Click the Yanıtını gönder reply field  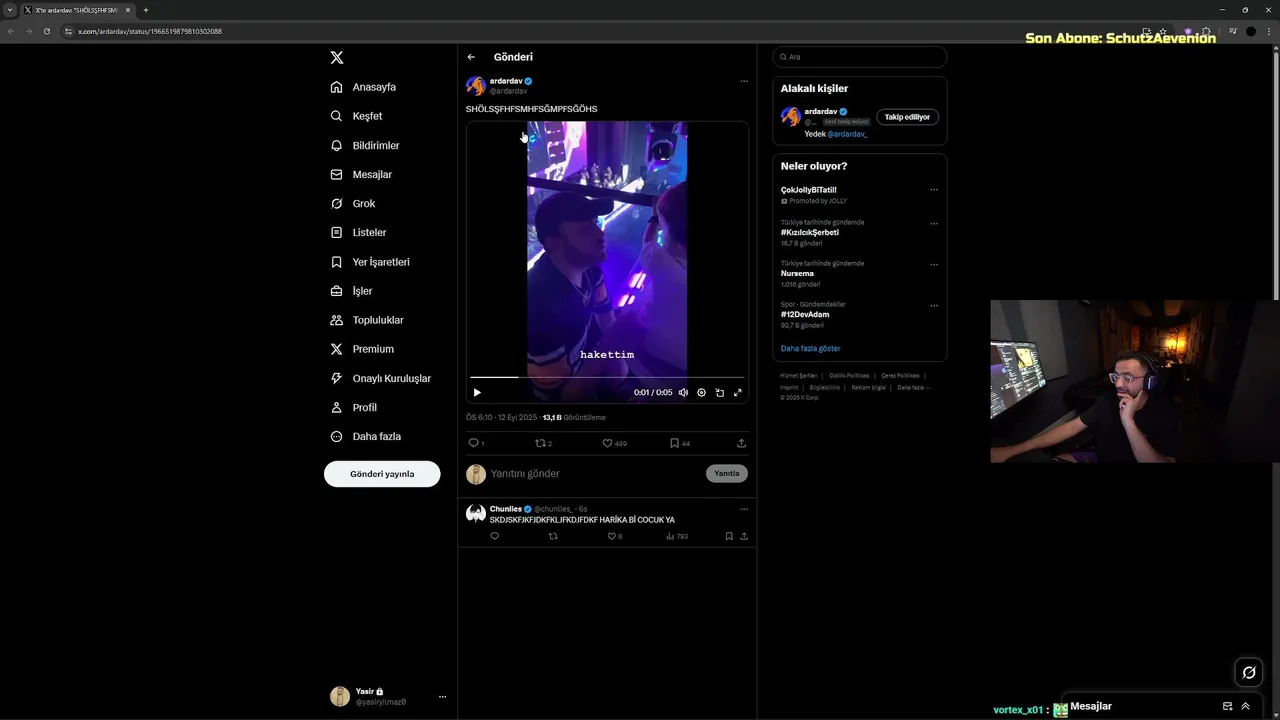click(x=595, y=474)
